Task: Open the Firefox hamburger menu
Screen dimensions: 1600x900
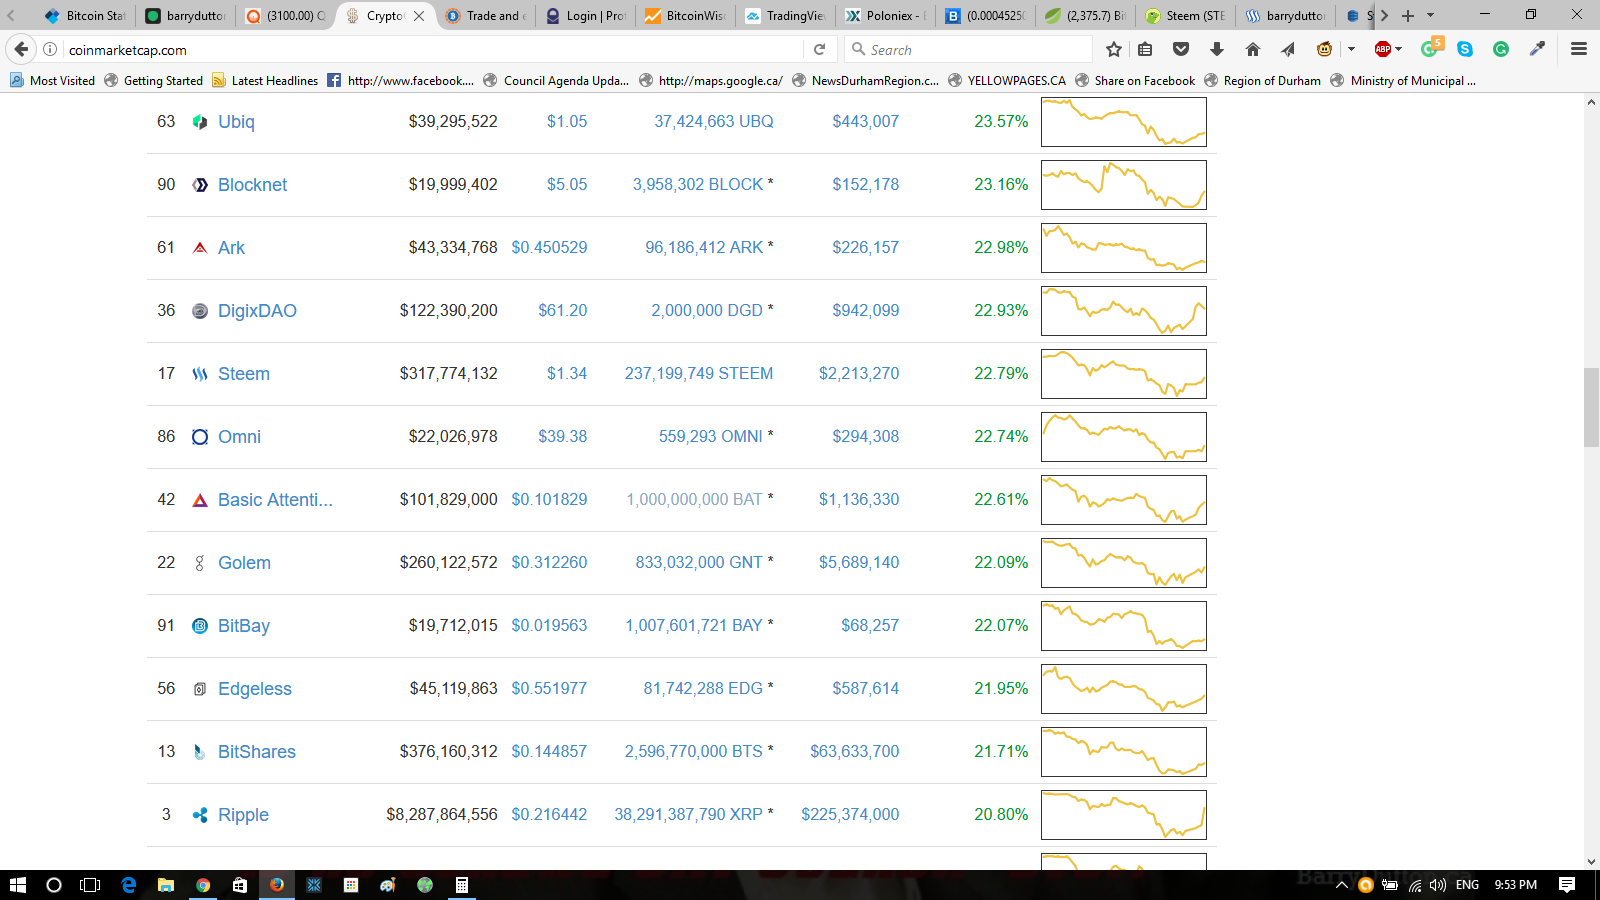Action: point(1579,49)
